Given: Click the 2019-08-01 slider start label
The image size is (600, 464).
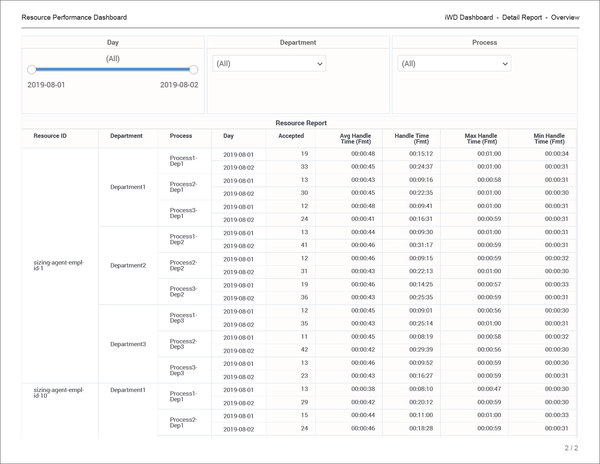Looking at the screenshot, I should (x=46, y=85).
